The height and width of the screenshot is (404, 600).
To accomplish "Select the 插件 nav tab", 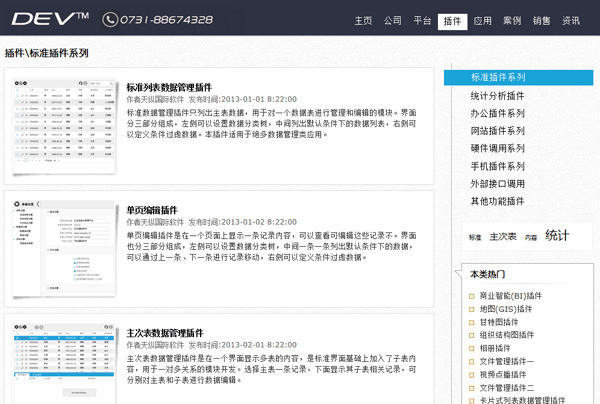I will (452, 21).
